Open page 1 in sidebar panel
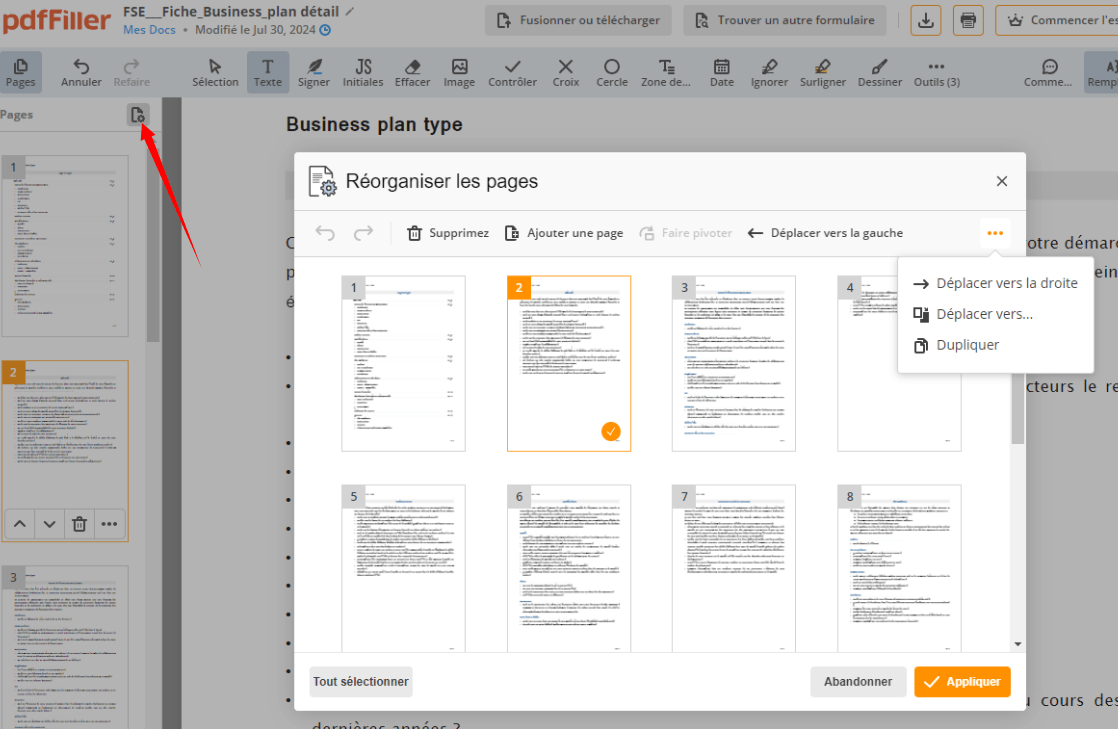This screenshot has width=1118, height=729. [65, 246]
